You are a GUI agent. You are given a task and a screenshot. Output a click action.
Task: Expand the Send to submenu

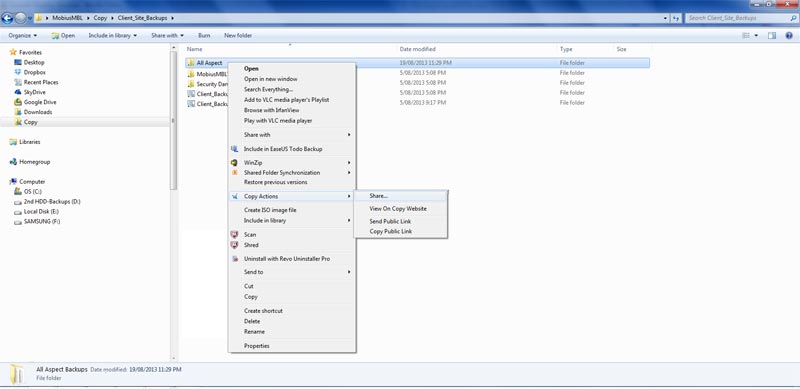pos(291,272)
